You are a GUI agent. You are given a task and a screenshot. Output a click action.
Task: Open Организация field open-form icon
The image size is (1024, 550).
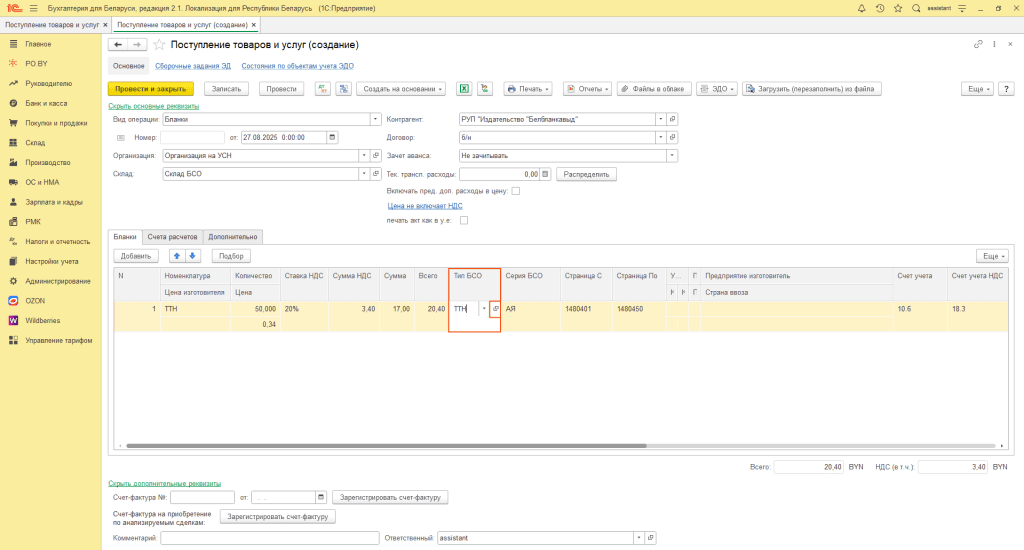pyautogui.click(x=376, y=155)
